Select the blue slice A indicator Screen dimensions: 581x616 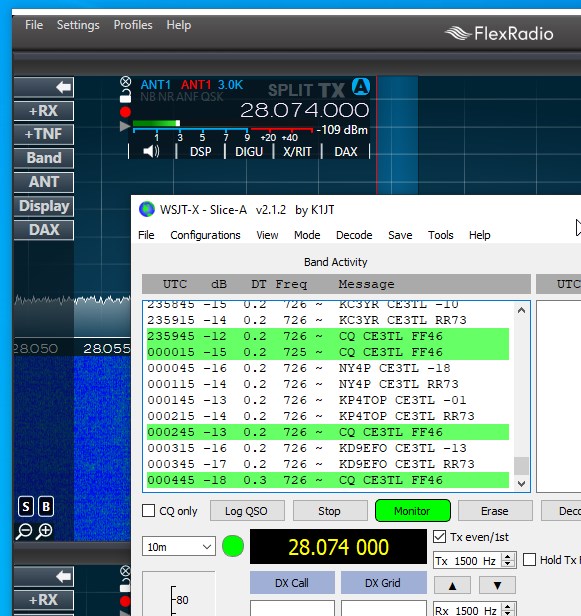[x=361, y=87]
